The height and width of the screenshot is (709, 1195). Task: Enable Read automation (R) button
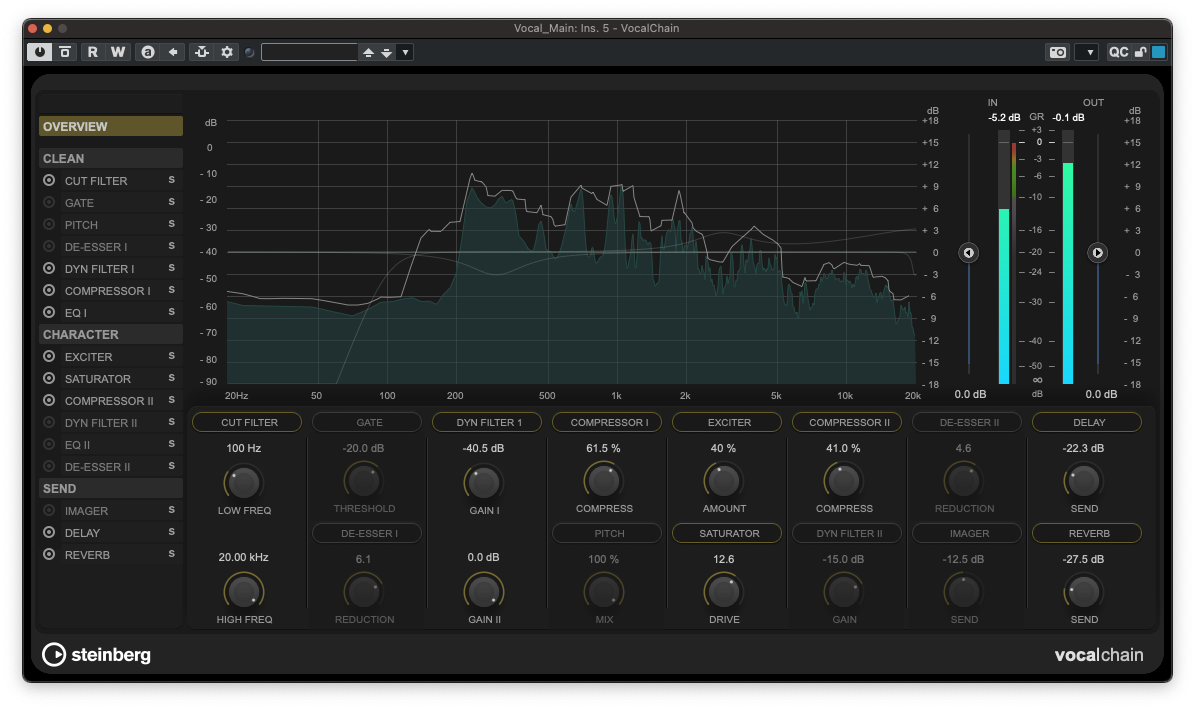92,52
